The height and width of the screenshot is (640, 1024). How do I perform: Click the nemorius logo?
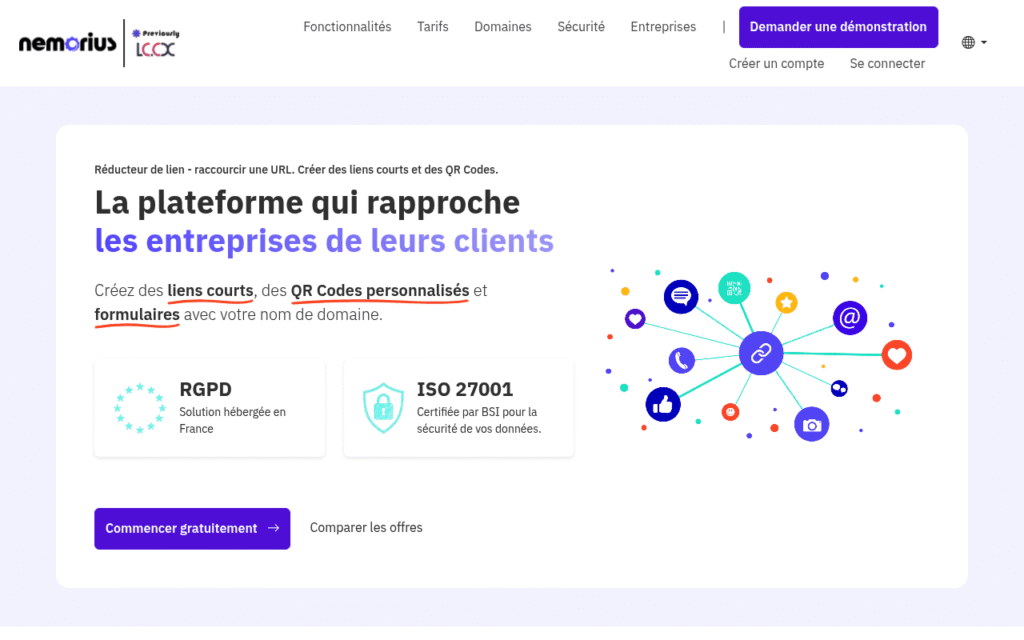tap(67, 43)
